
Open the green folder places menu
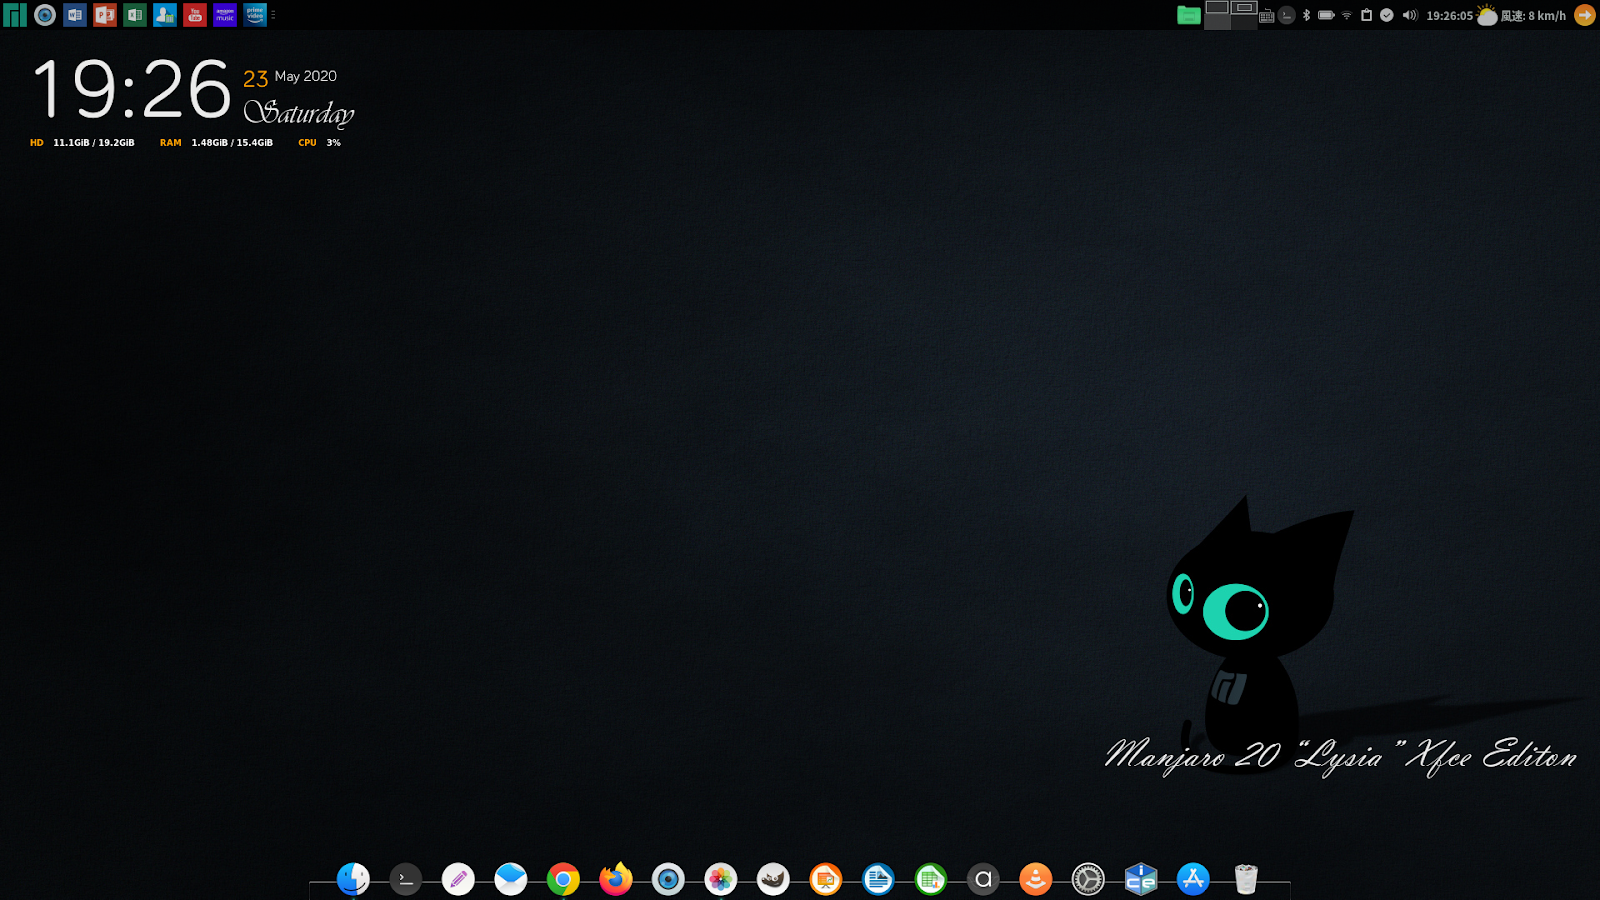click(x=1188, y=15)
